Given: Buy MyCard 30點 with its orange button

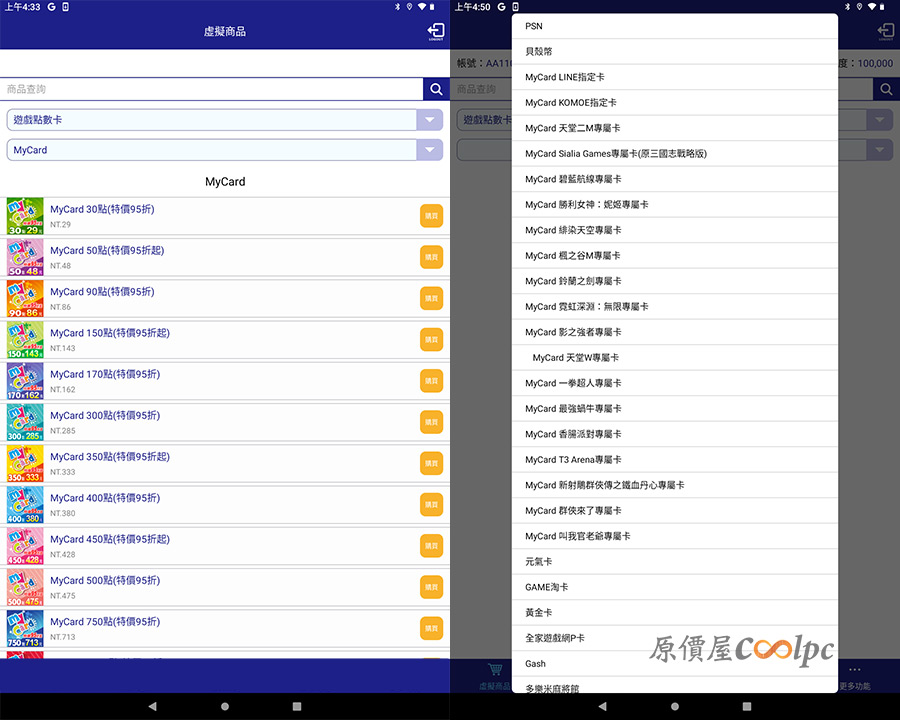Looking at the screenshot, I should [431, 216].
